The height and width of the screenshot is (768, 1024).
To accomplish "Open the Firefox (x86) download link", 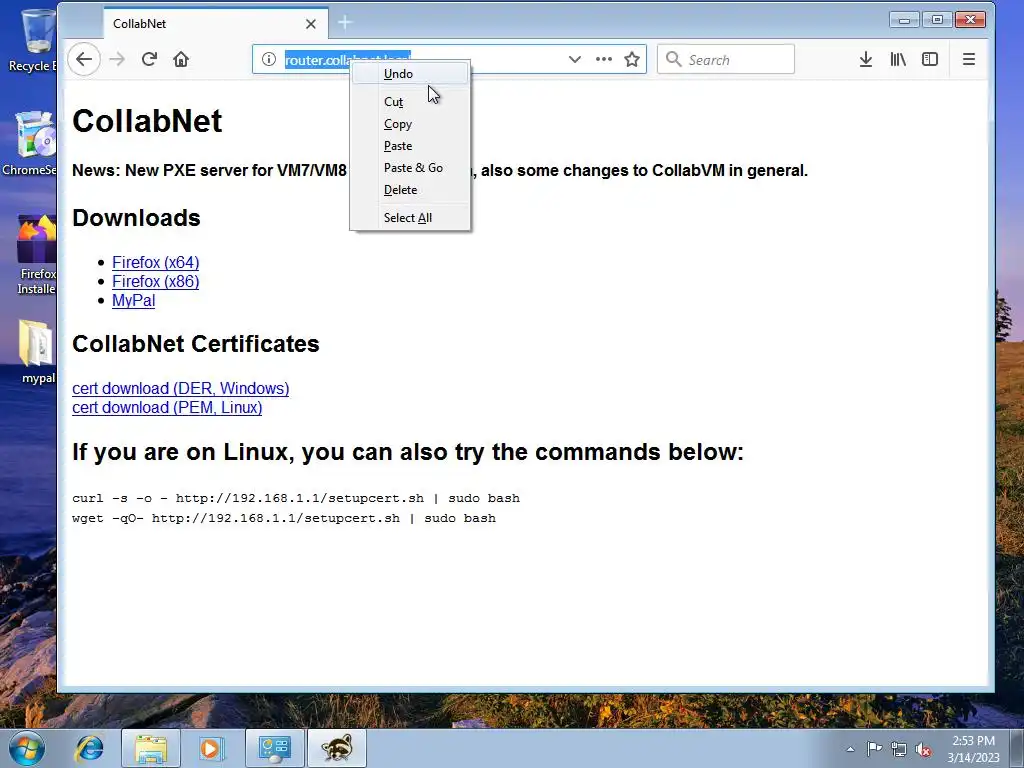I will (x=155, y=281).
